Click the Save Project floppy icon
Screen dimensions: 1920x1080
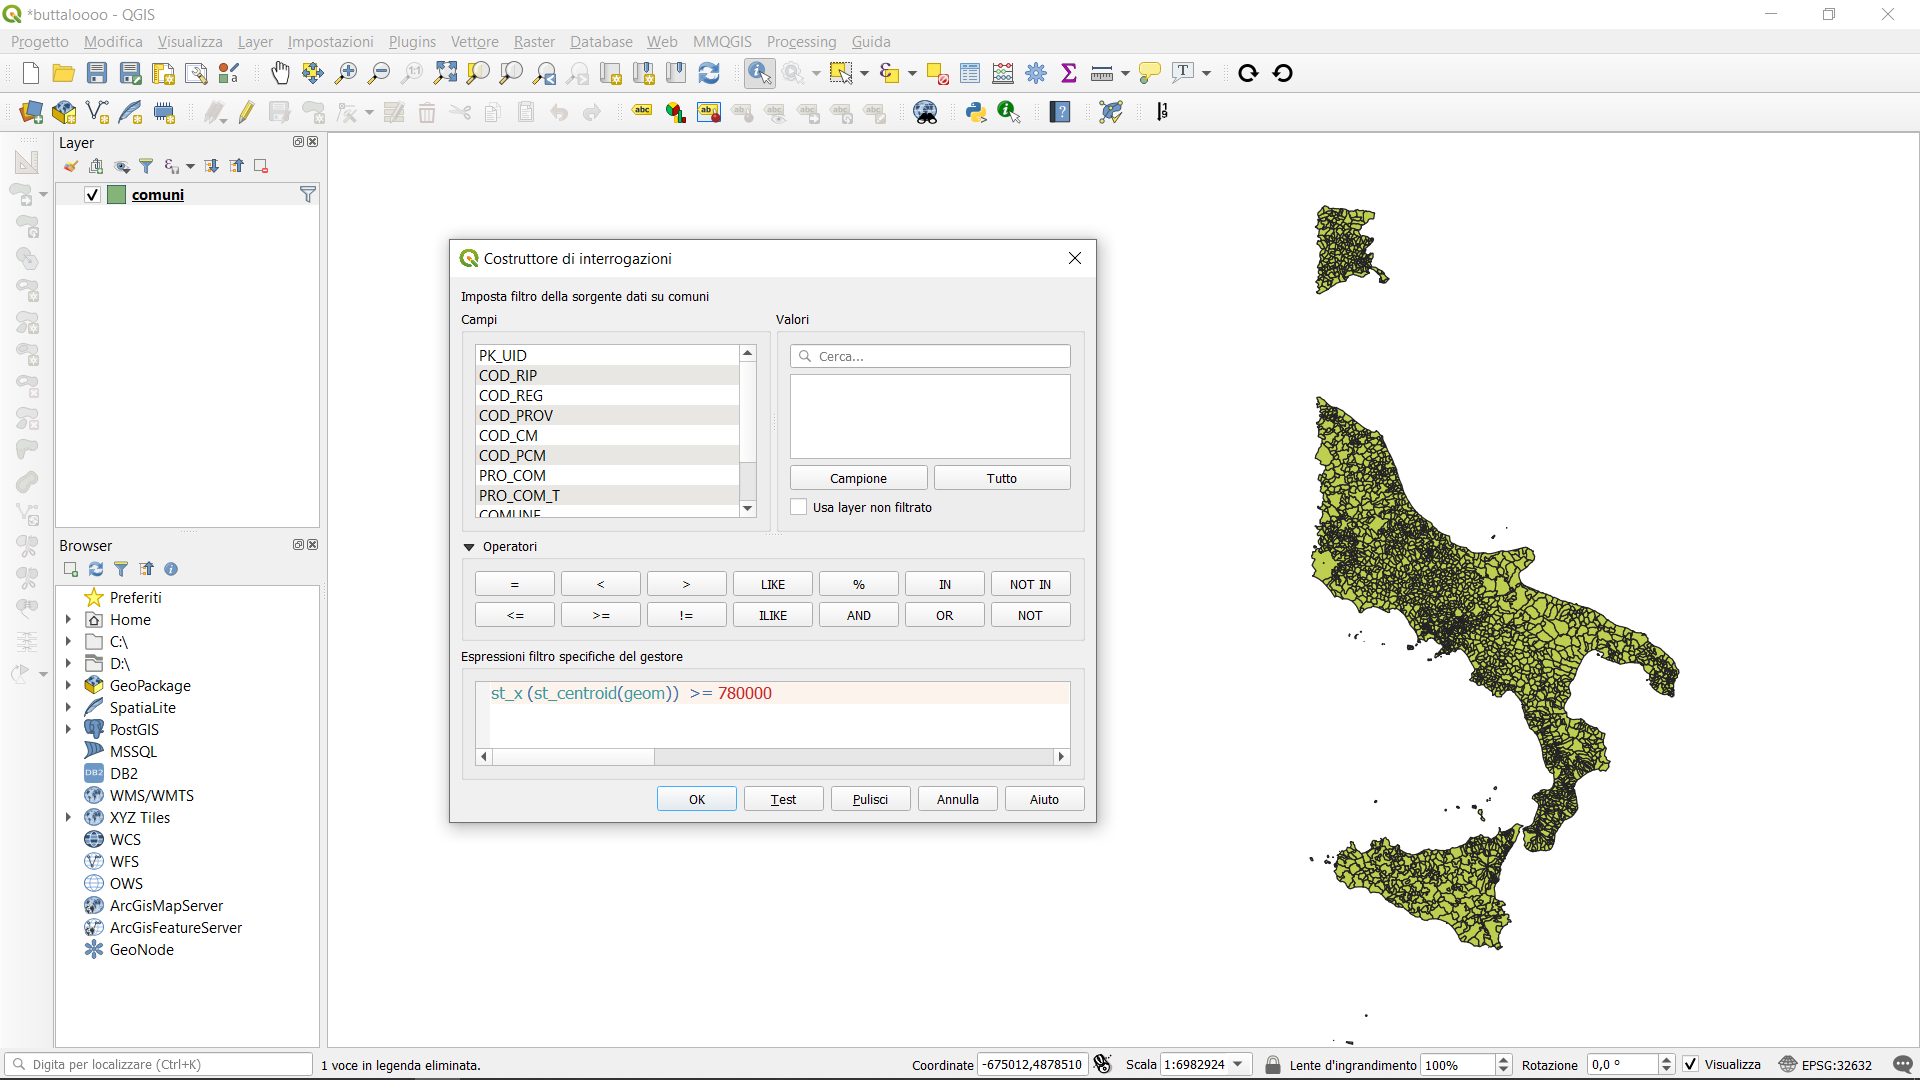[97, 73]
